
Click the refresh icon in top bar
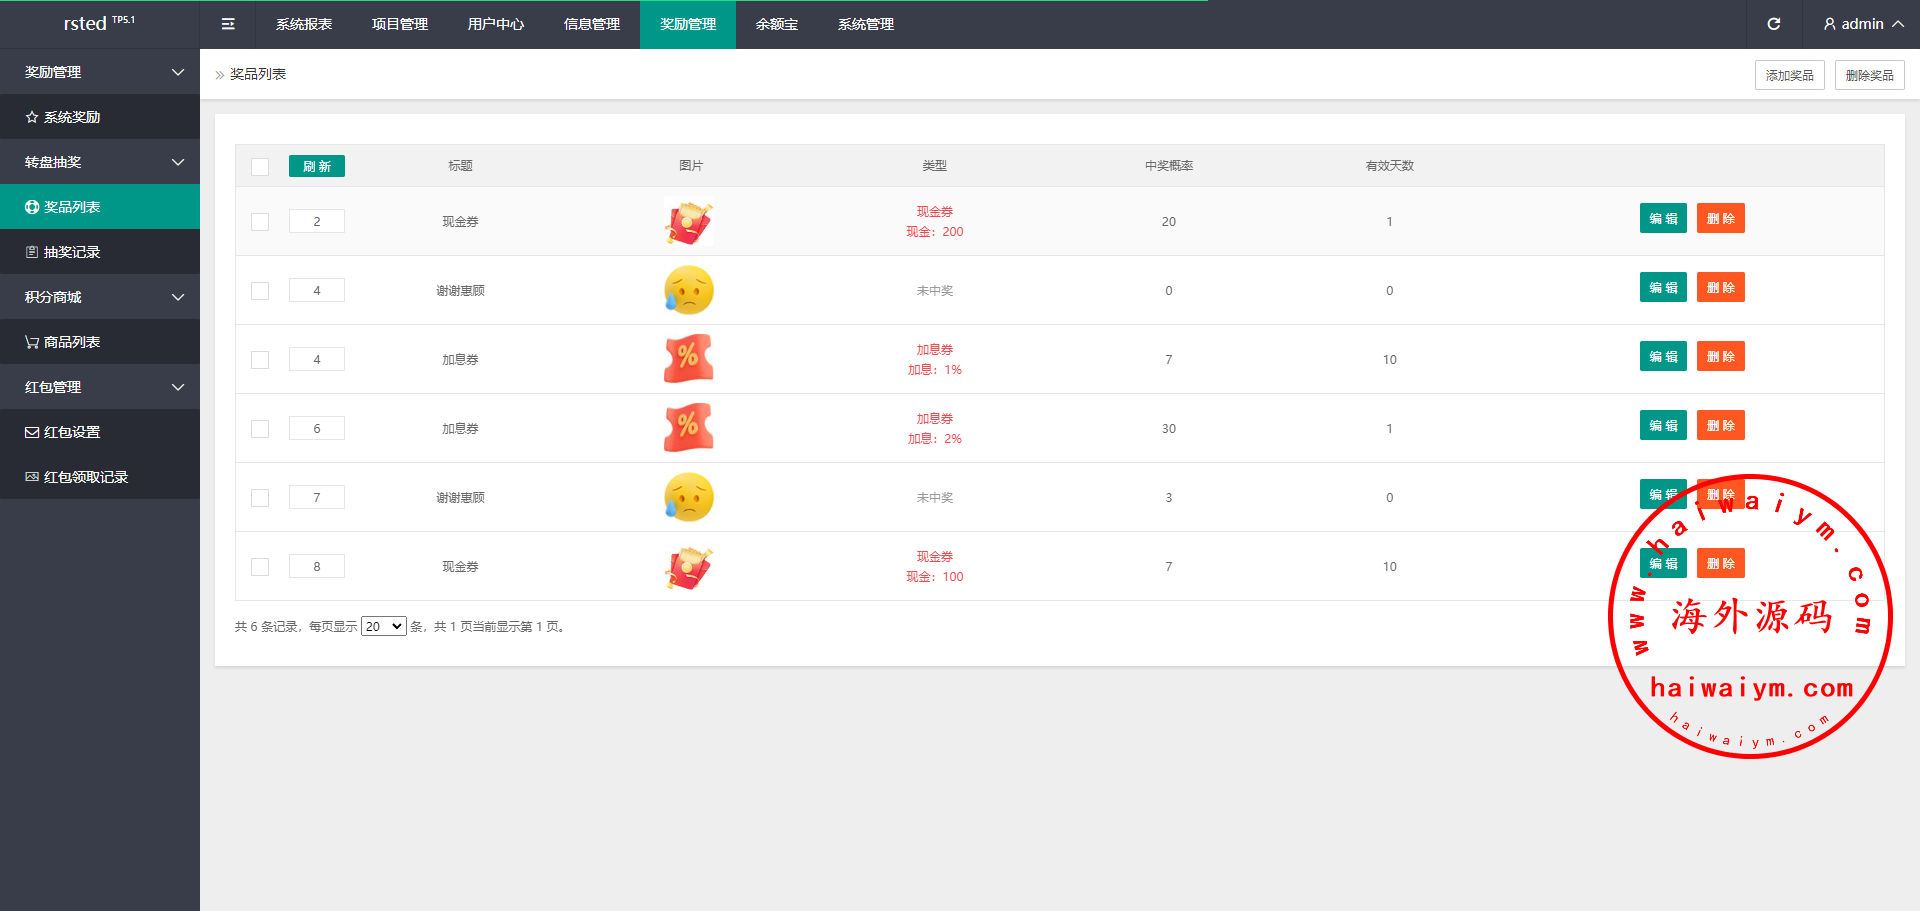pos(1773,24)
